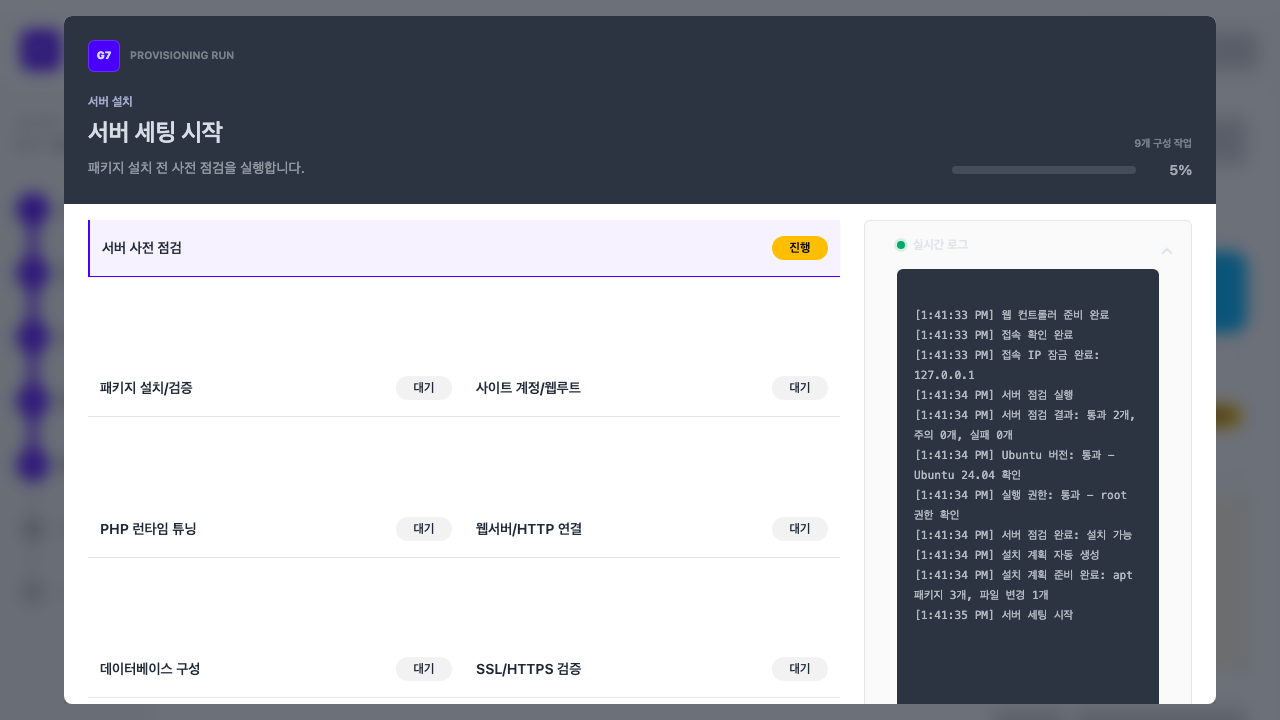Click the provisioning progress bar
The image size is (1280, 720).
(1044, 170)
